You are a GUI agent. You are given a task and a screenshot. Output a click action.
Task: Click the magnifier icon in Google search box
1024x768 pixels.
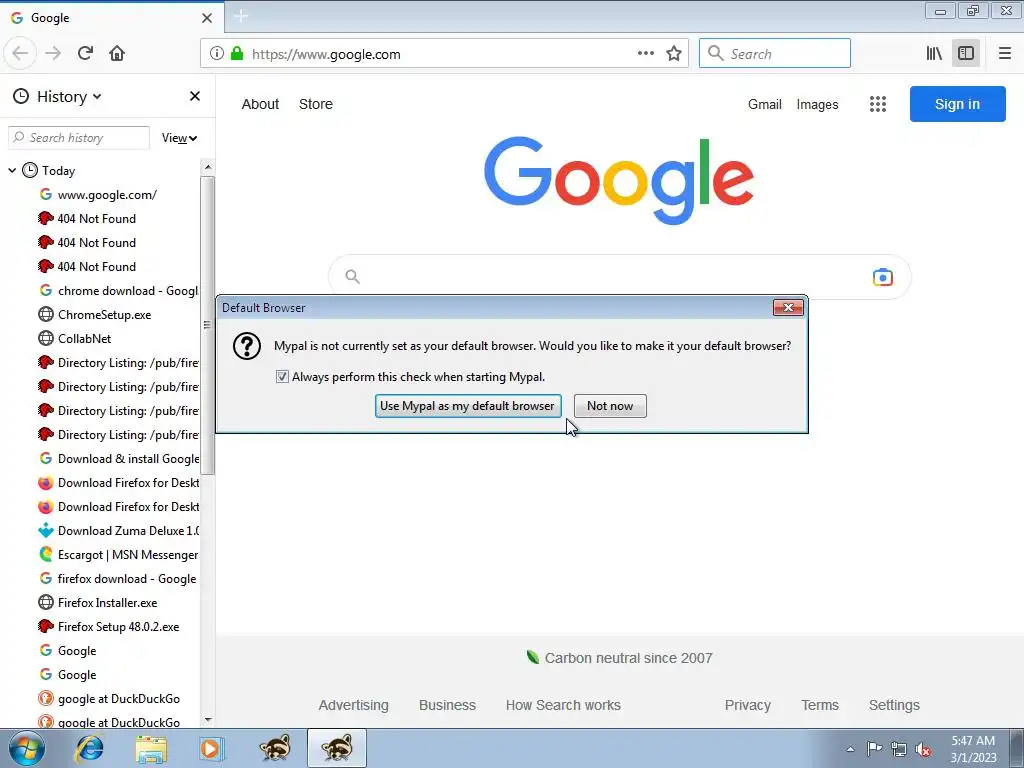353,277
